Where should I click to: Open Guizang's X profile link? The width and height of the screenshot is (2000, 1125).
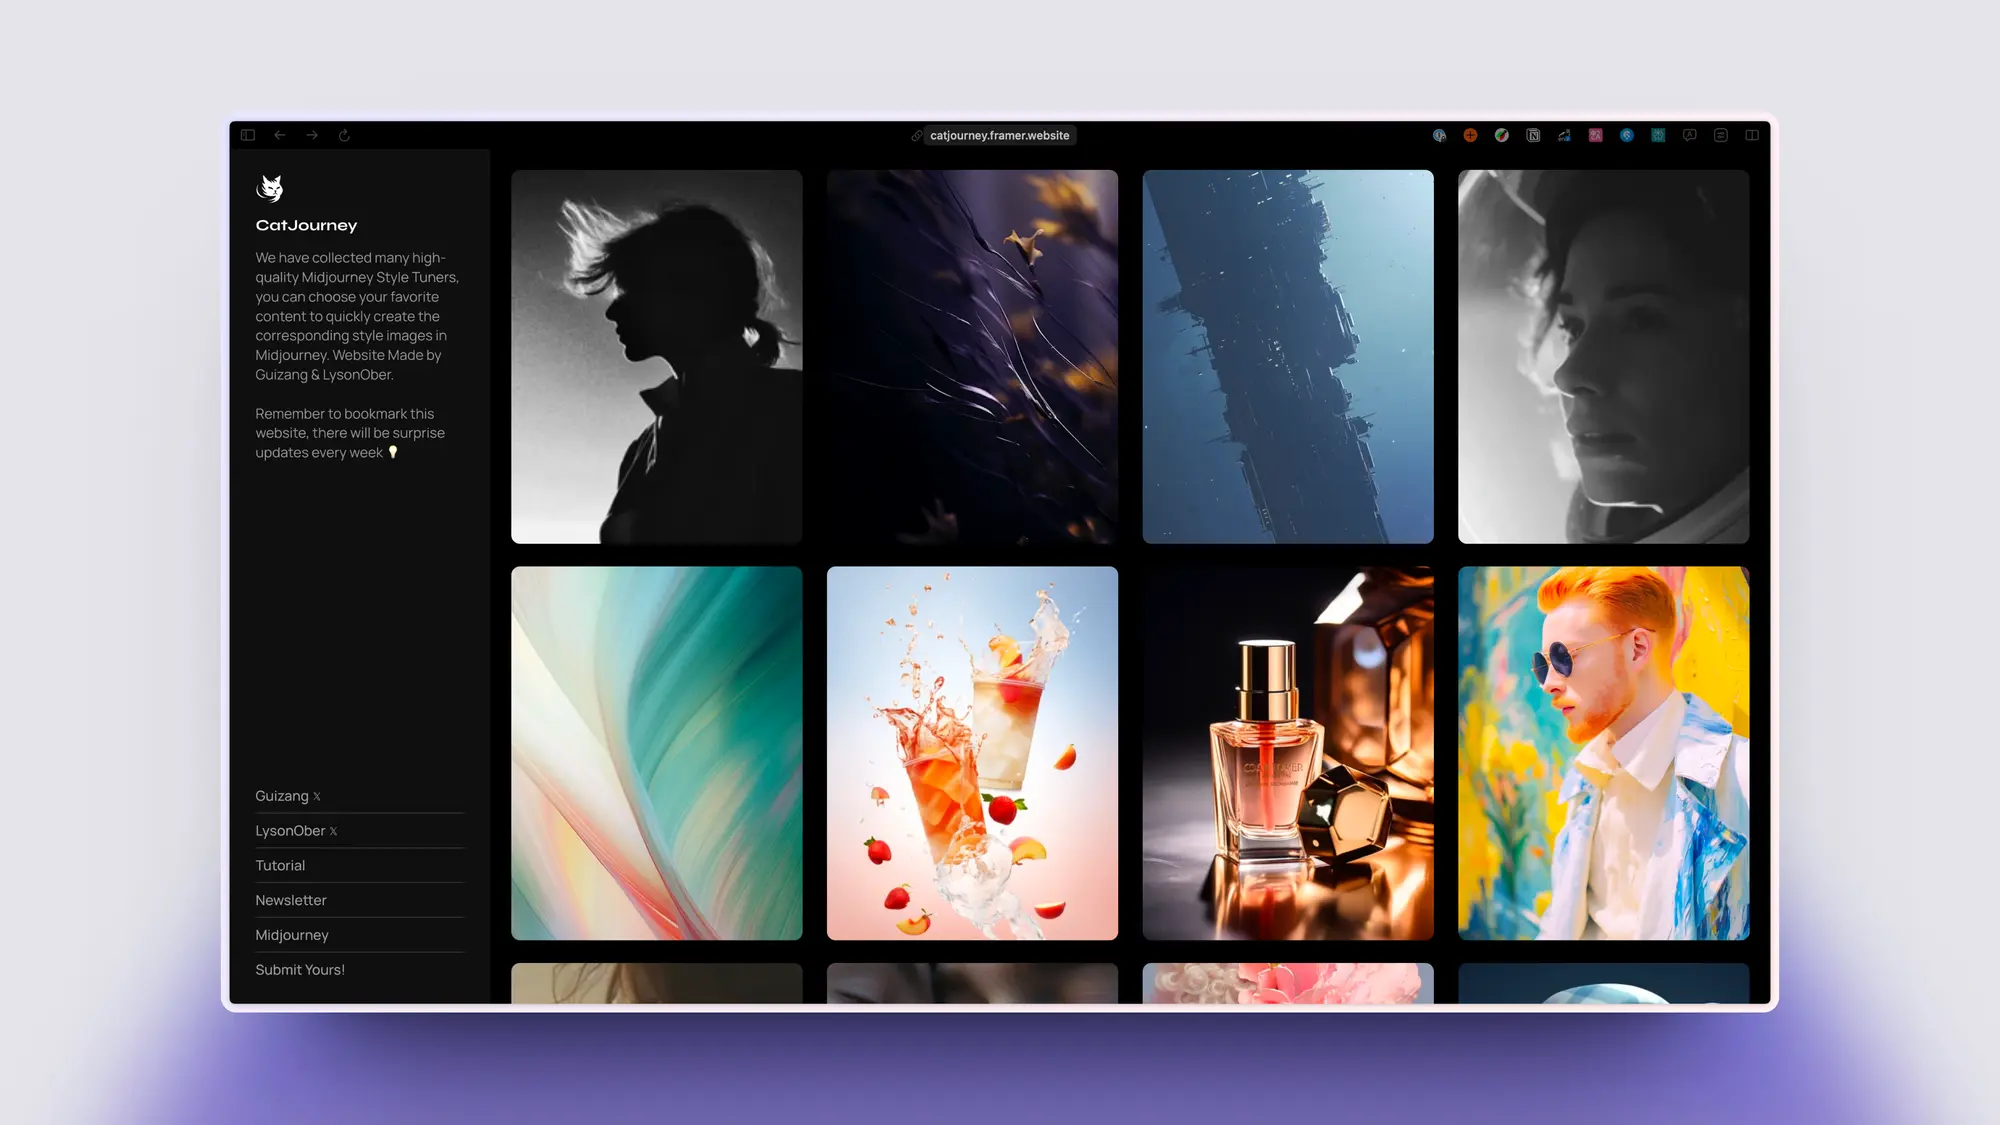(288, 796)
